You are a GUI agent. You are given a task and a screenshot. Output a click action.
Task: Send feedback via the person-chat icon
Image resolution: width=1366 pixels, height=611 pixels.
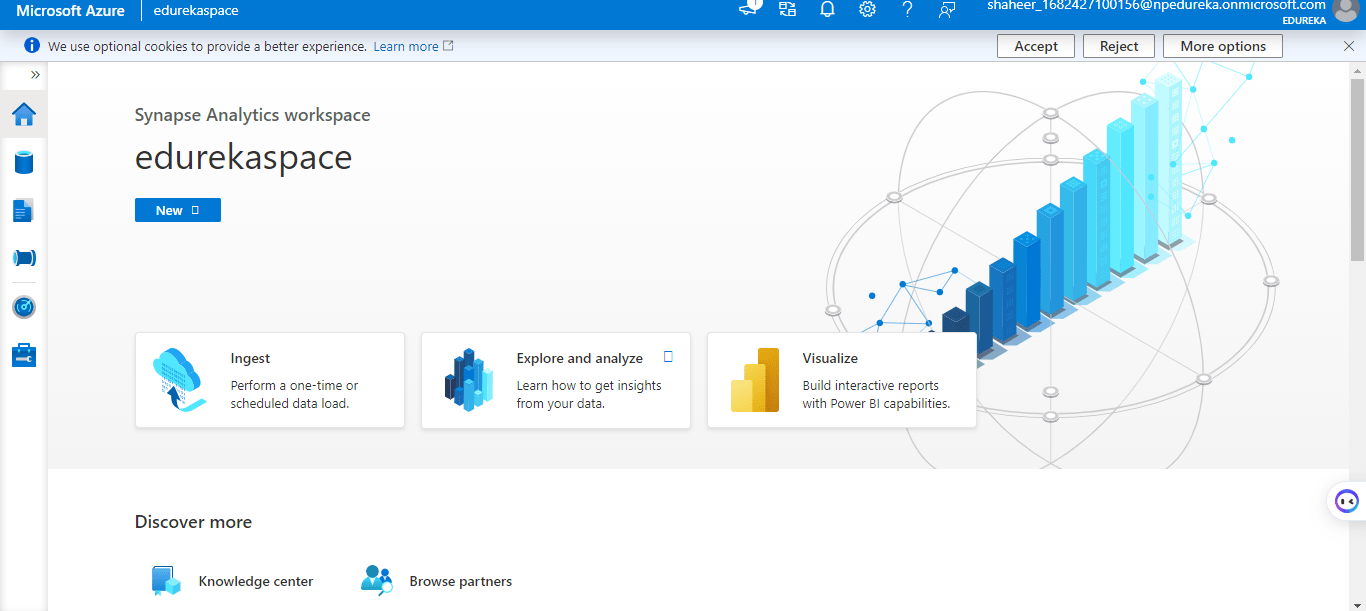pyautogui.click(x=947, y=10)
